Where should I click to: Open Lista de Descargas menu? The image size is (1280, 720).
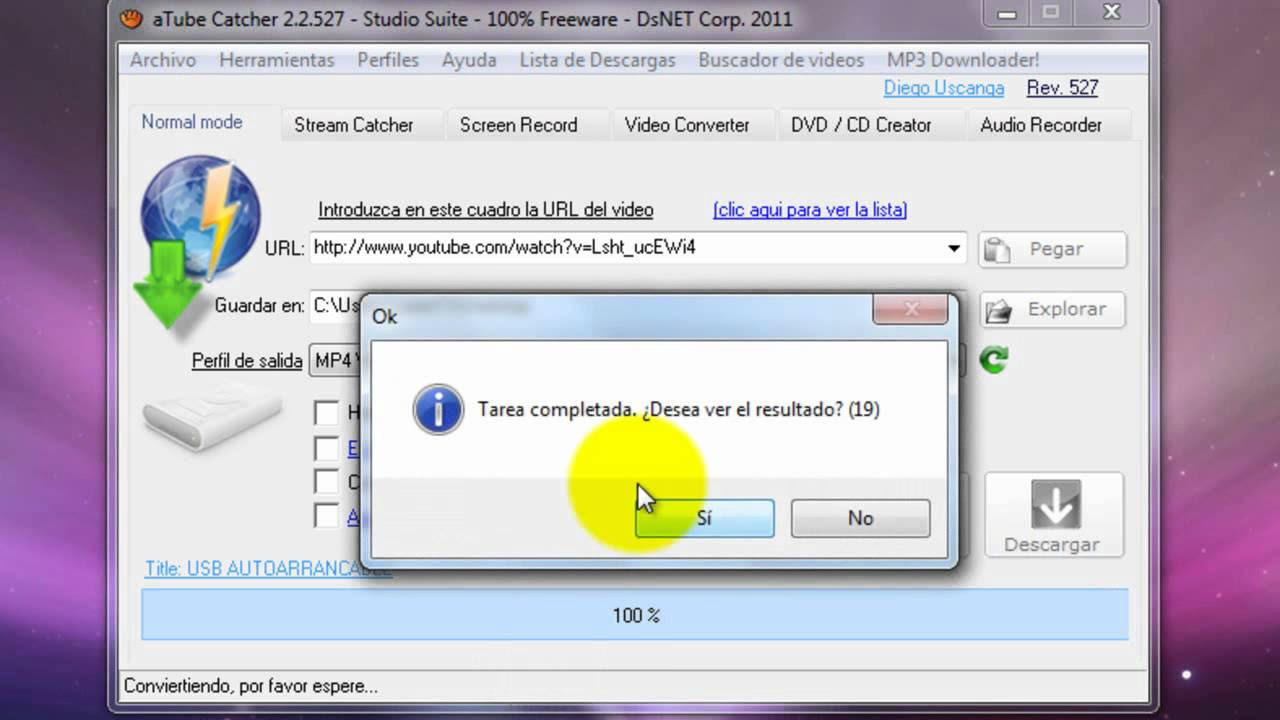pyautogui.click(x=598, y=60)
